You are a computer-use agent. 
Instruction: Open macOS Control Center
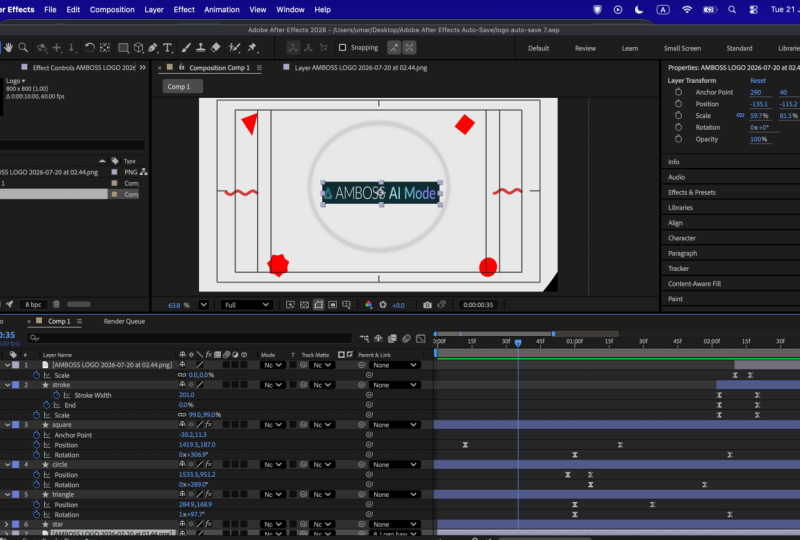pyautogui.click(x=753, y=10)
